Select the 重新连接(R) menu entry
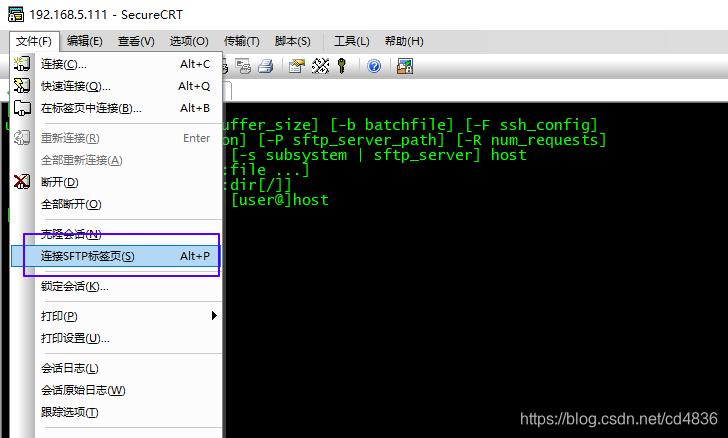Image resolution: width=728 pixels, height=438 pixels. (116, 138)
